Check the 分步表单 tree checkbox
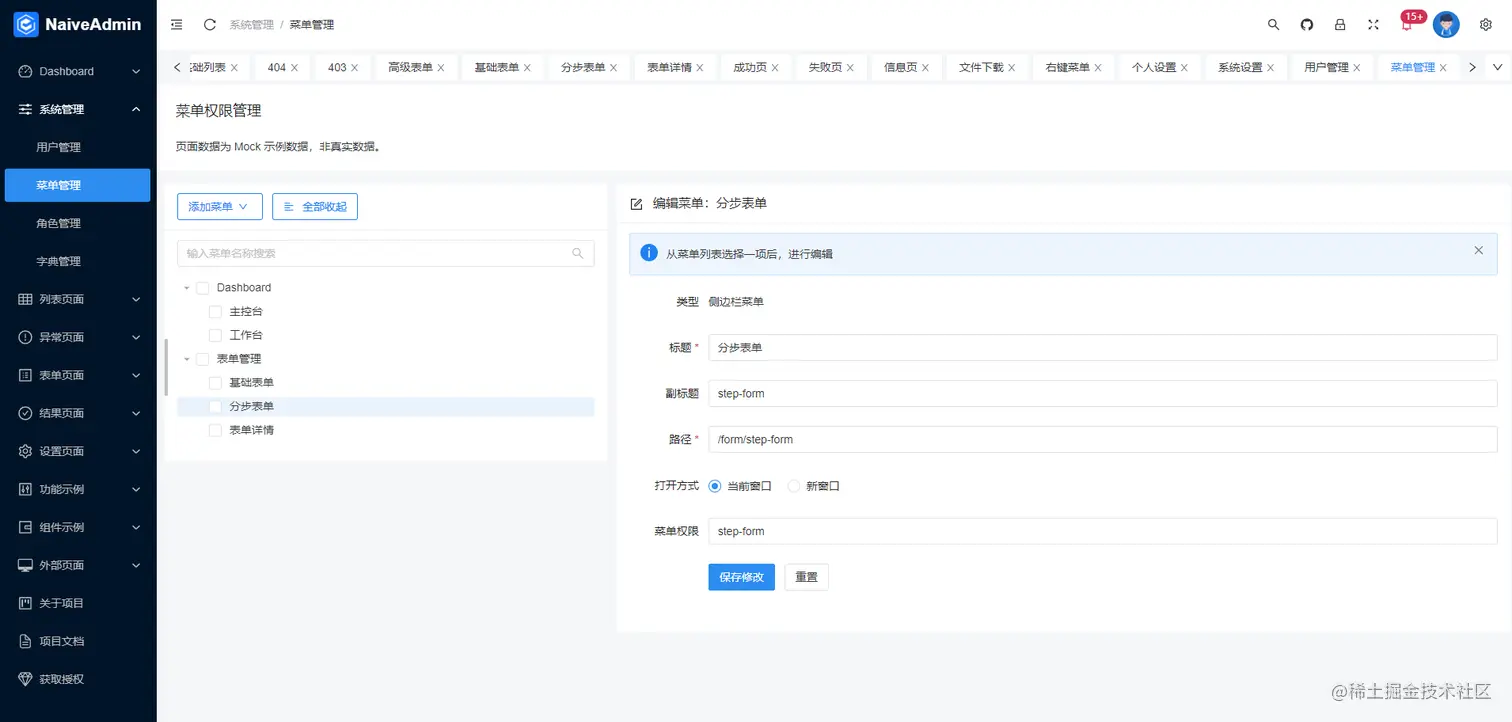Image resolution: width=1512 pixels, height=722 pixels. tap(215, 407)
